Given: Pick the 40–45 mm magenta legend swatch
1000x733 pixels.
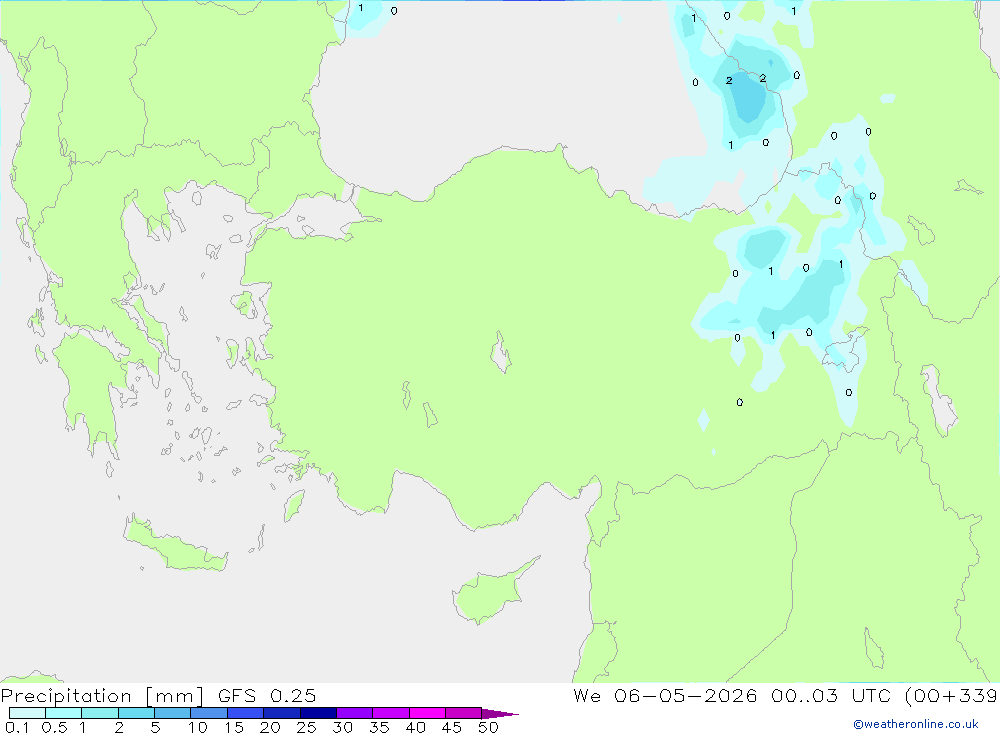Looking at the screenshot, I should (x=427, y=713).
